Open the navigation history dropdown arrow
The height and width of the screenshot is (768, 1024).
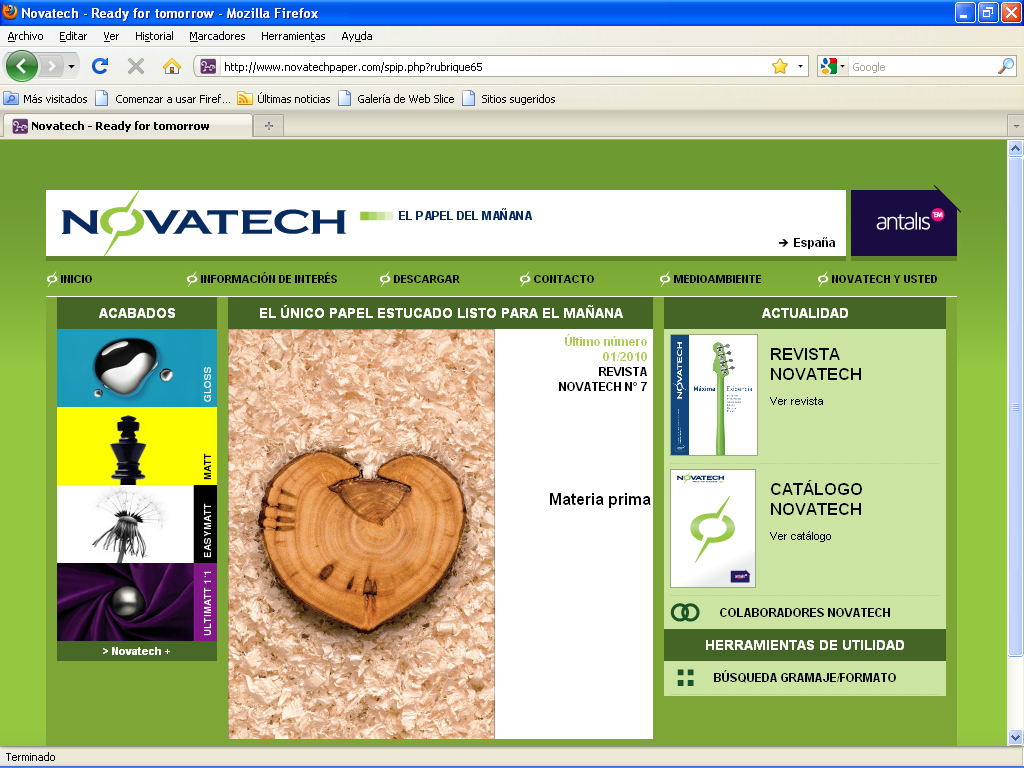71,66
